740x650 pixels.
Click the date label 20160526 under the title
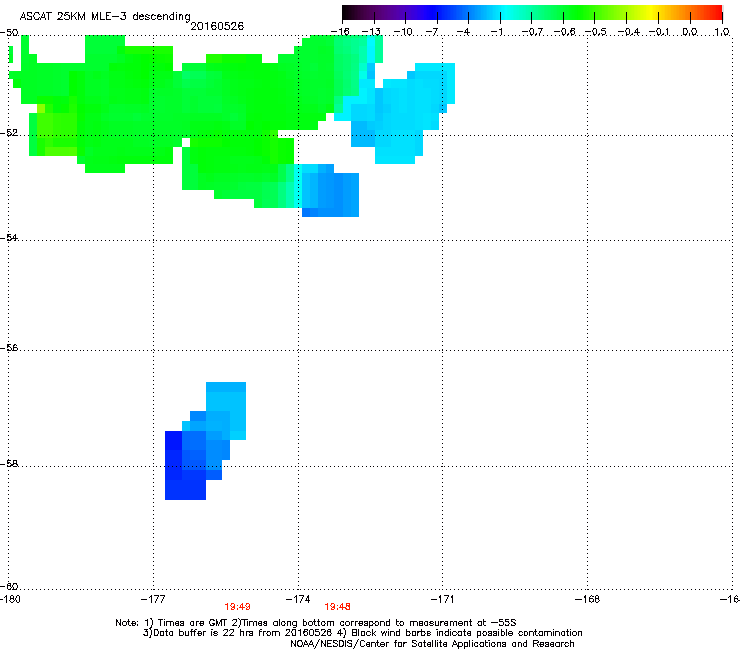pos(217,26)
